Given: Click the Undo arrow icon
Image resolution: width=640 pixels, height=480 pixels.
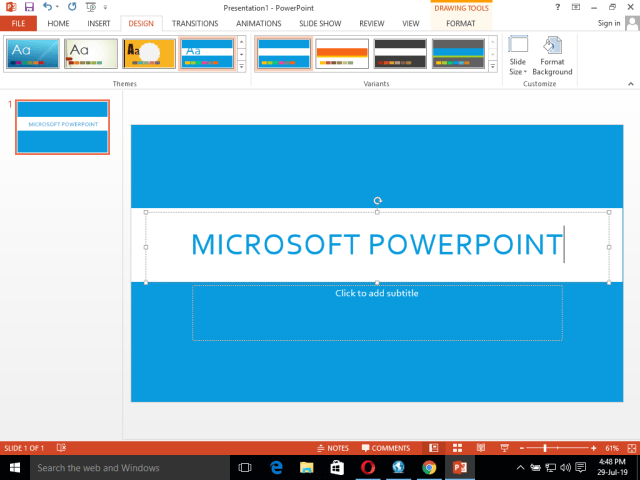Looking at the screenshot, I should [46, 7].
